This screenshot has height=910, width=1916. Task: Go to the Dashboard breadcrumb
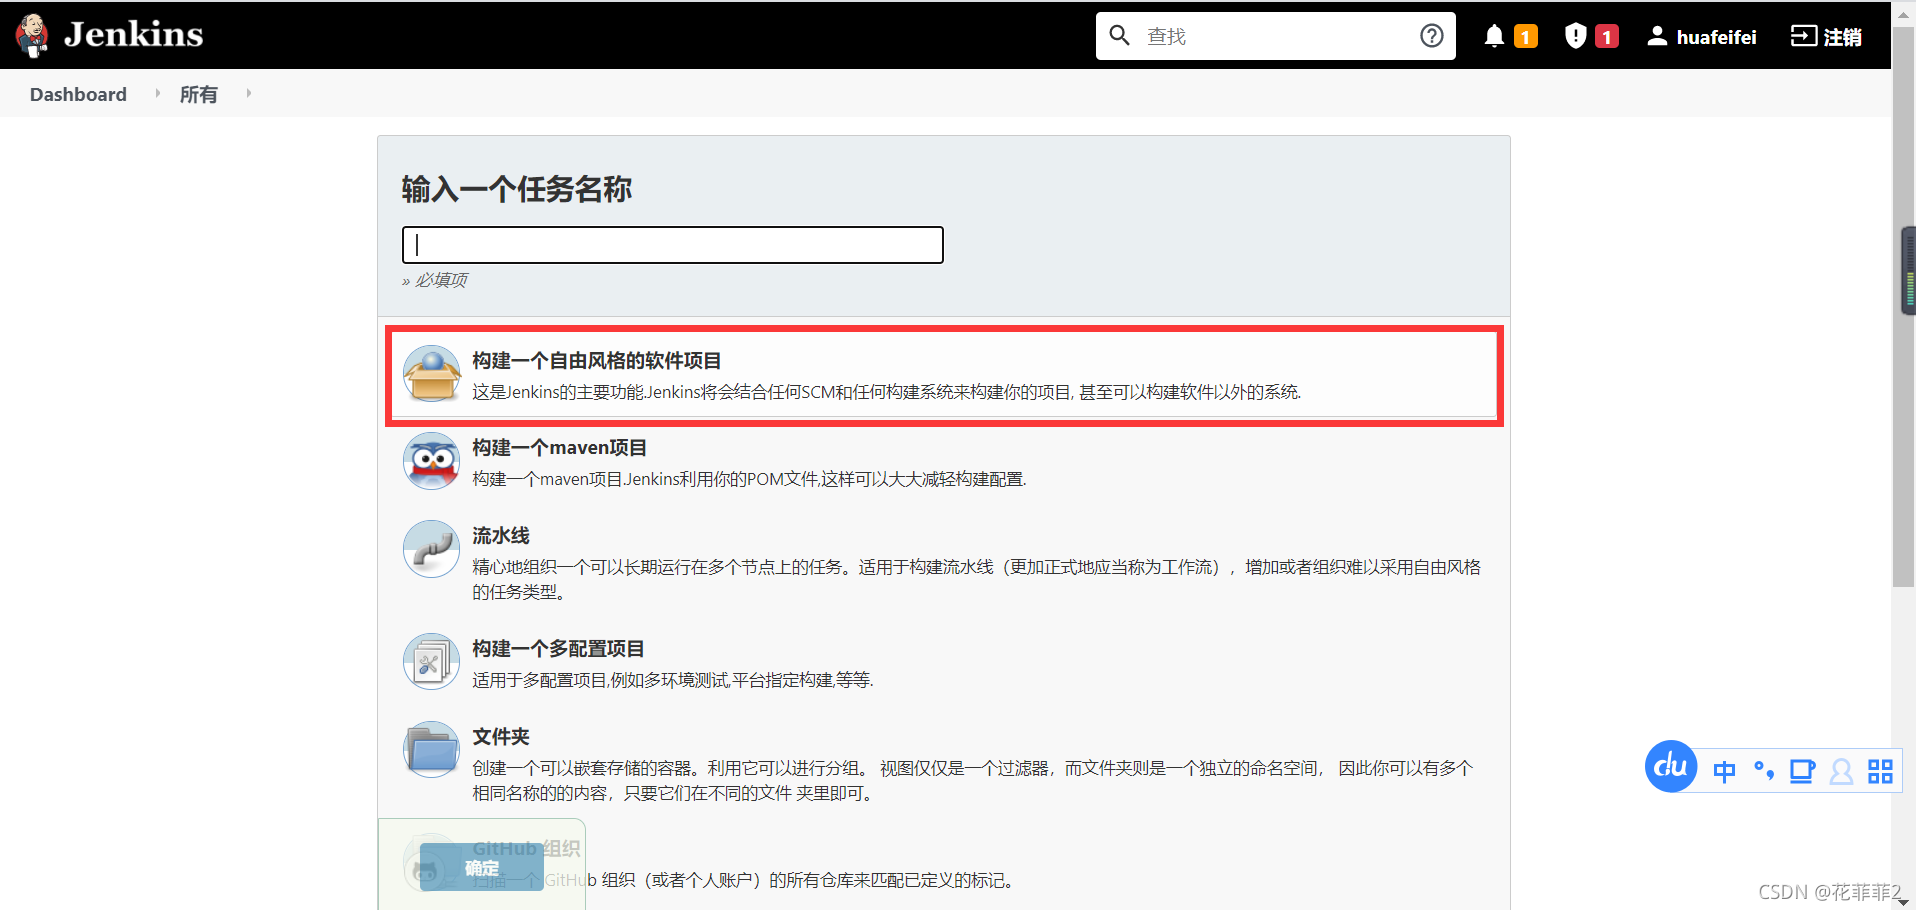pyautogui.click(x=78, y=94)
